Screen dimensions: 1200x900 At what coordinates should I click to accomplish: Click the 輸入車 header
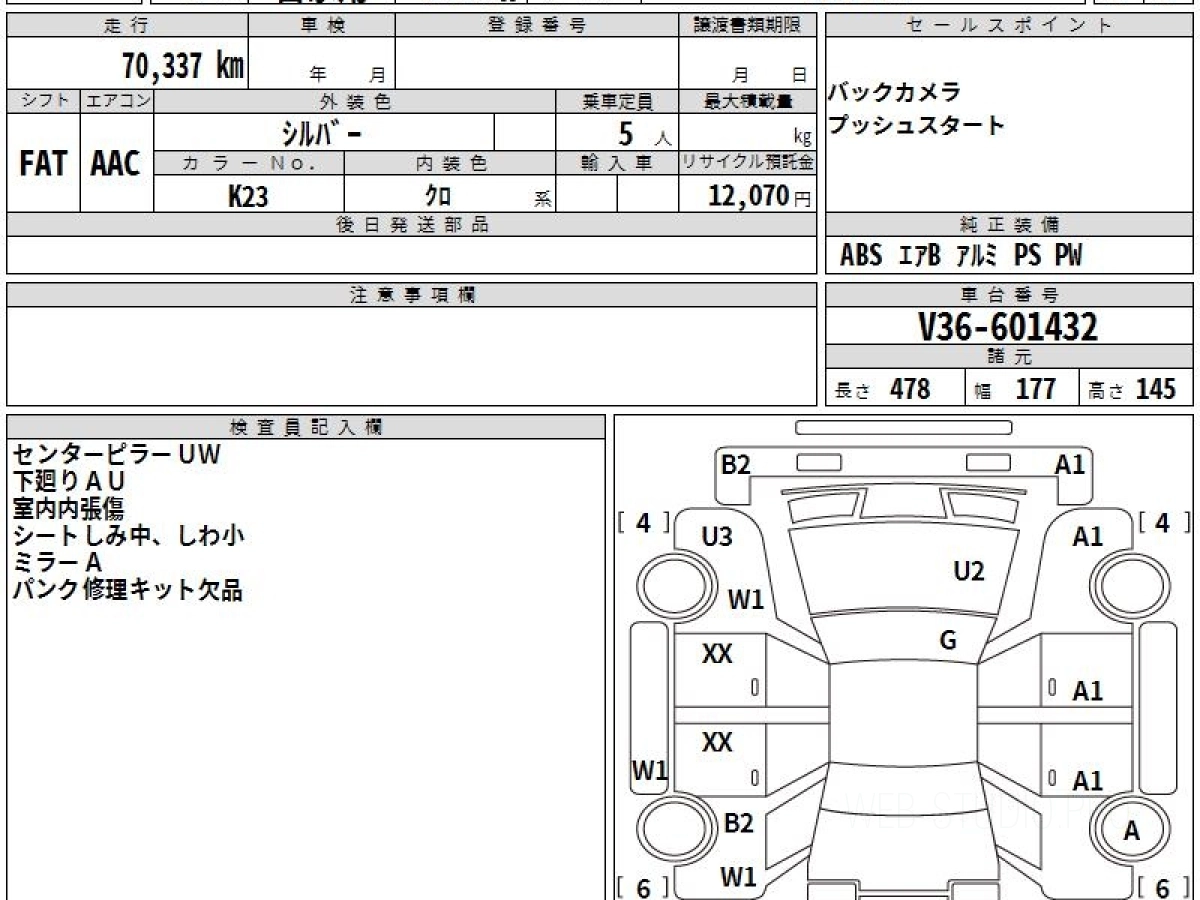tap(617, 163)
